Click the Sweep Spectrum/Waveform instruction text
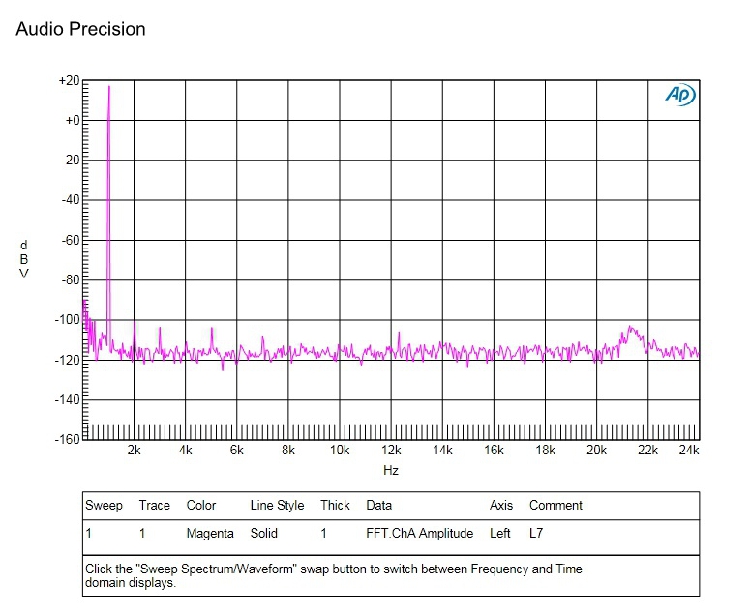This screenshot has width=750, height=613. (x=334, y=576)
